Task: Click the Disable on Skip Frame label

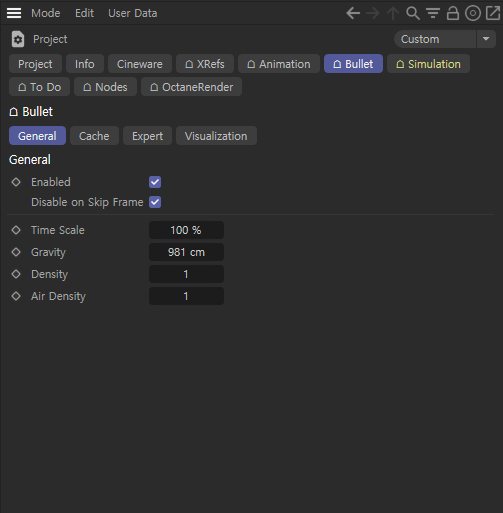Action: click(x=87, y=202)
